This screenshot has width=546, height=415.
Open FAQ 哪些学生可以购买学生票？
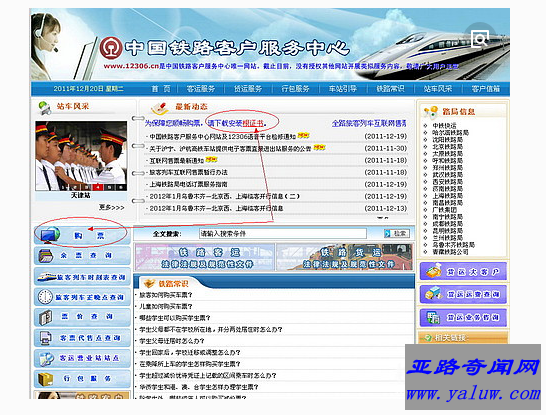point(175,318)
